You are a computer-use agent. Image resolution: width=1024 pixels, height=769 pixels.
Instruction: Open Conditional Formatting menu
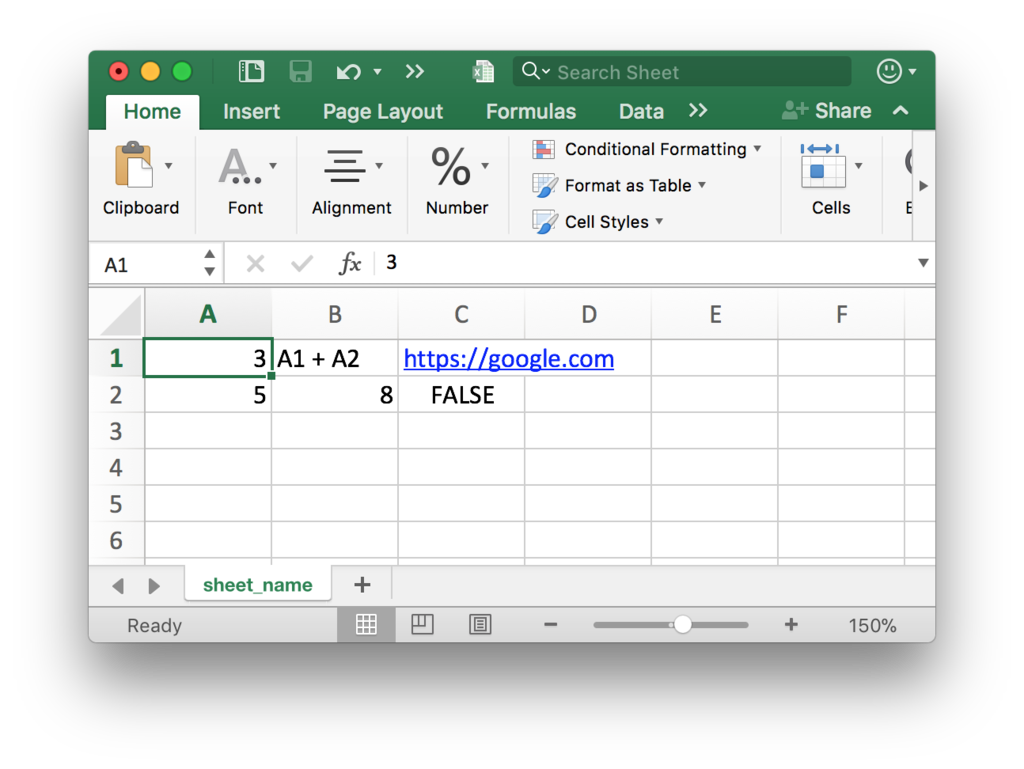pyautogui.click(x=647, y=149)
